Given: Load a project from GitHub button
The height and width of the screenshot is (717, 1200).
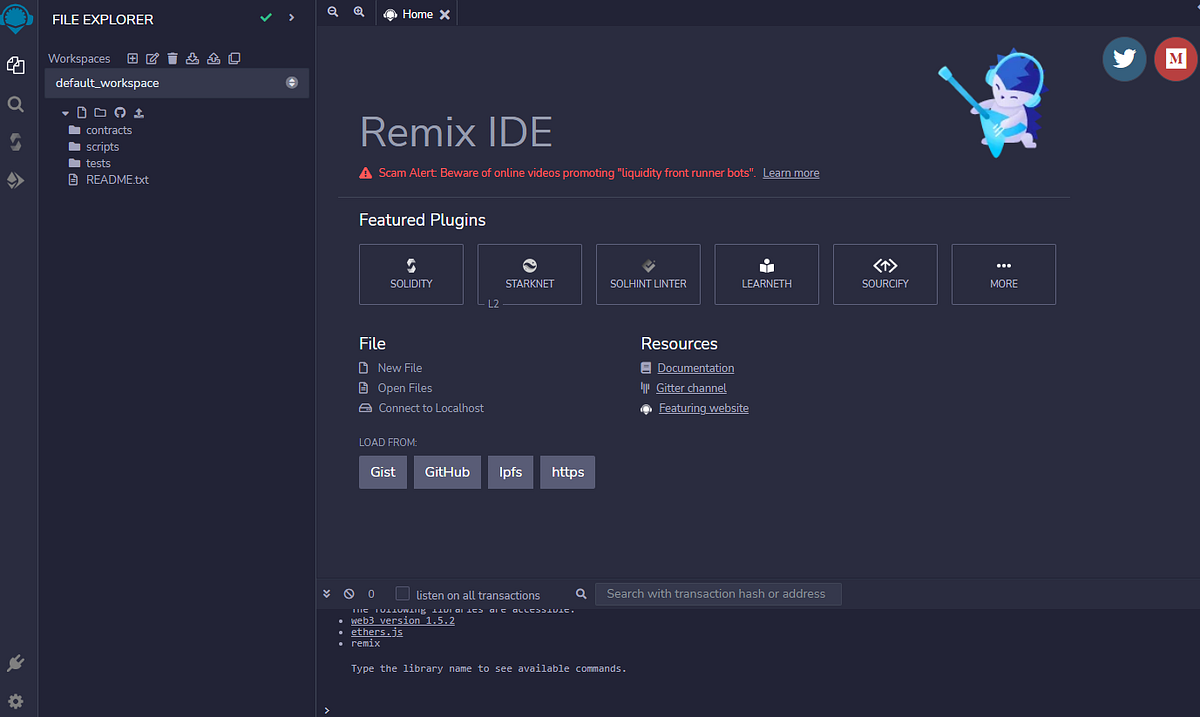Looking at the screenshot, I should tap(447, 472).
